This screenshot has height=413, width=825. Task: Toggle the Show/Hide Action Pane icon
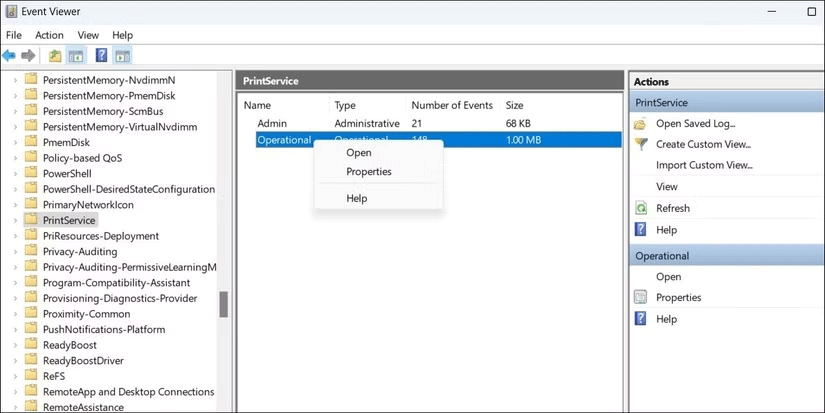(x=122, y=56)
